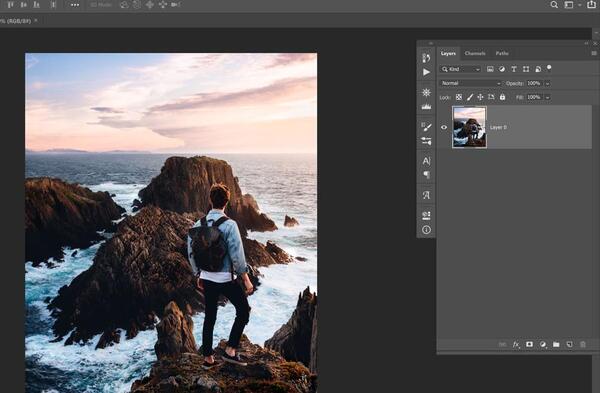Viewport: 600px width, 393px height.
Task: Click the Fill 100% value field
Action: click(534, 97)
